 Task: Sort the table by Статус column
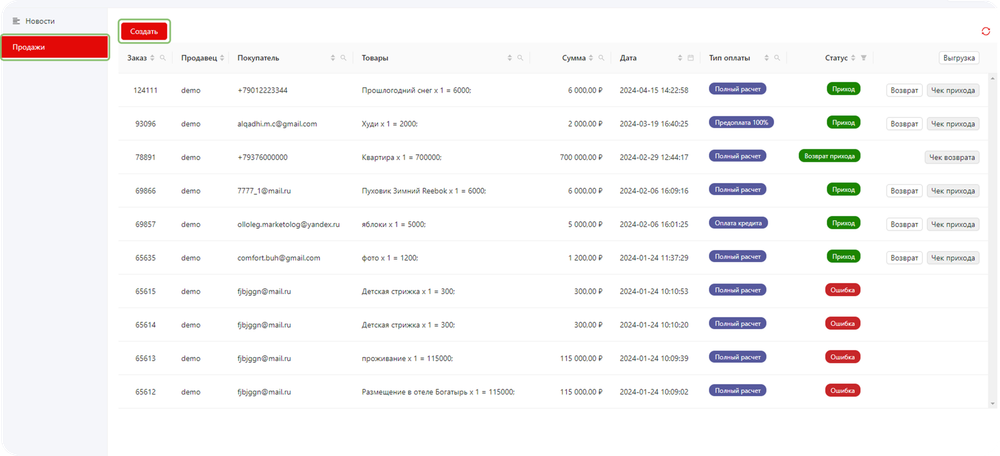(853, 58)
